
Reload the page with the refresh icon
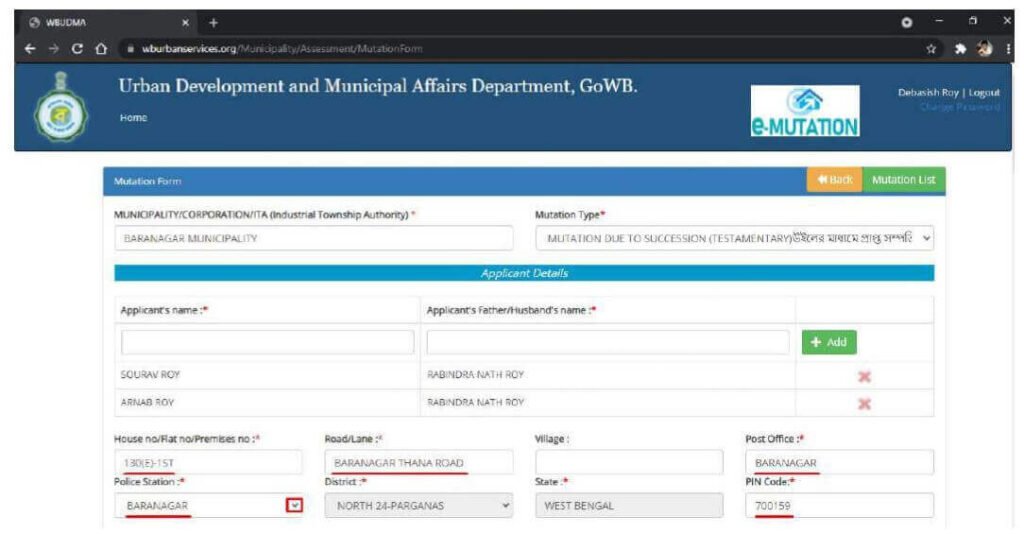pos(77,48)
